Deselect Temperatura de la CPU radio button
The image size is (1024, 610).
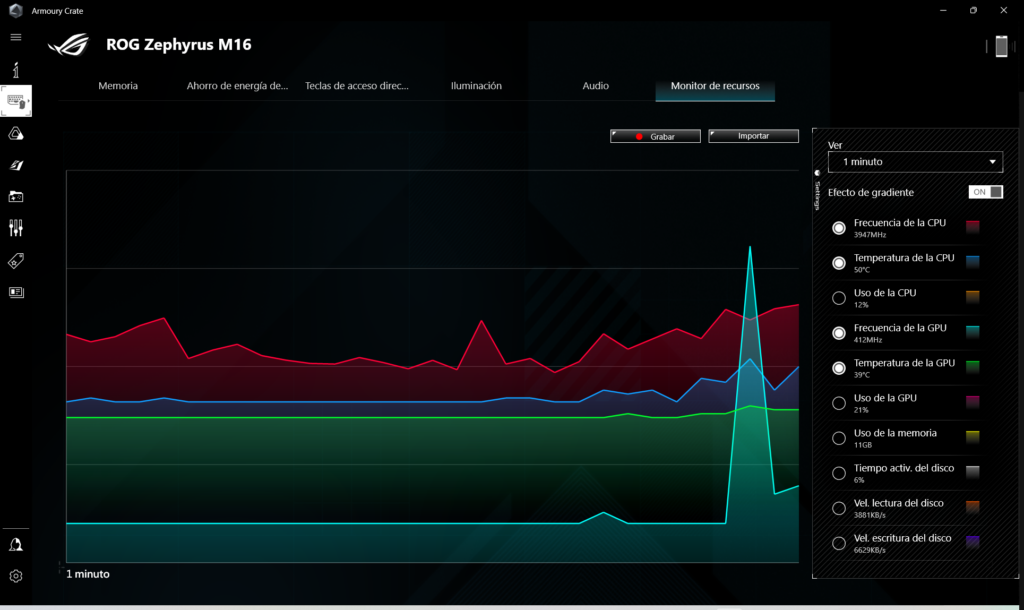point(839,263)
